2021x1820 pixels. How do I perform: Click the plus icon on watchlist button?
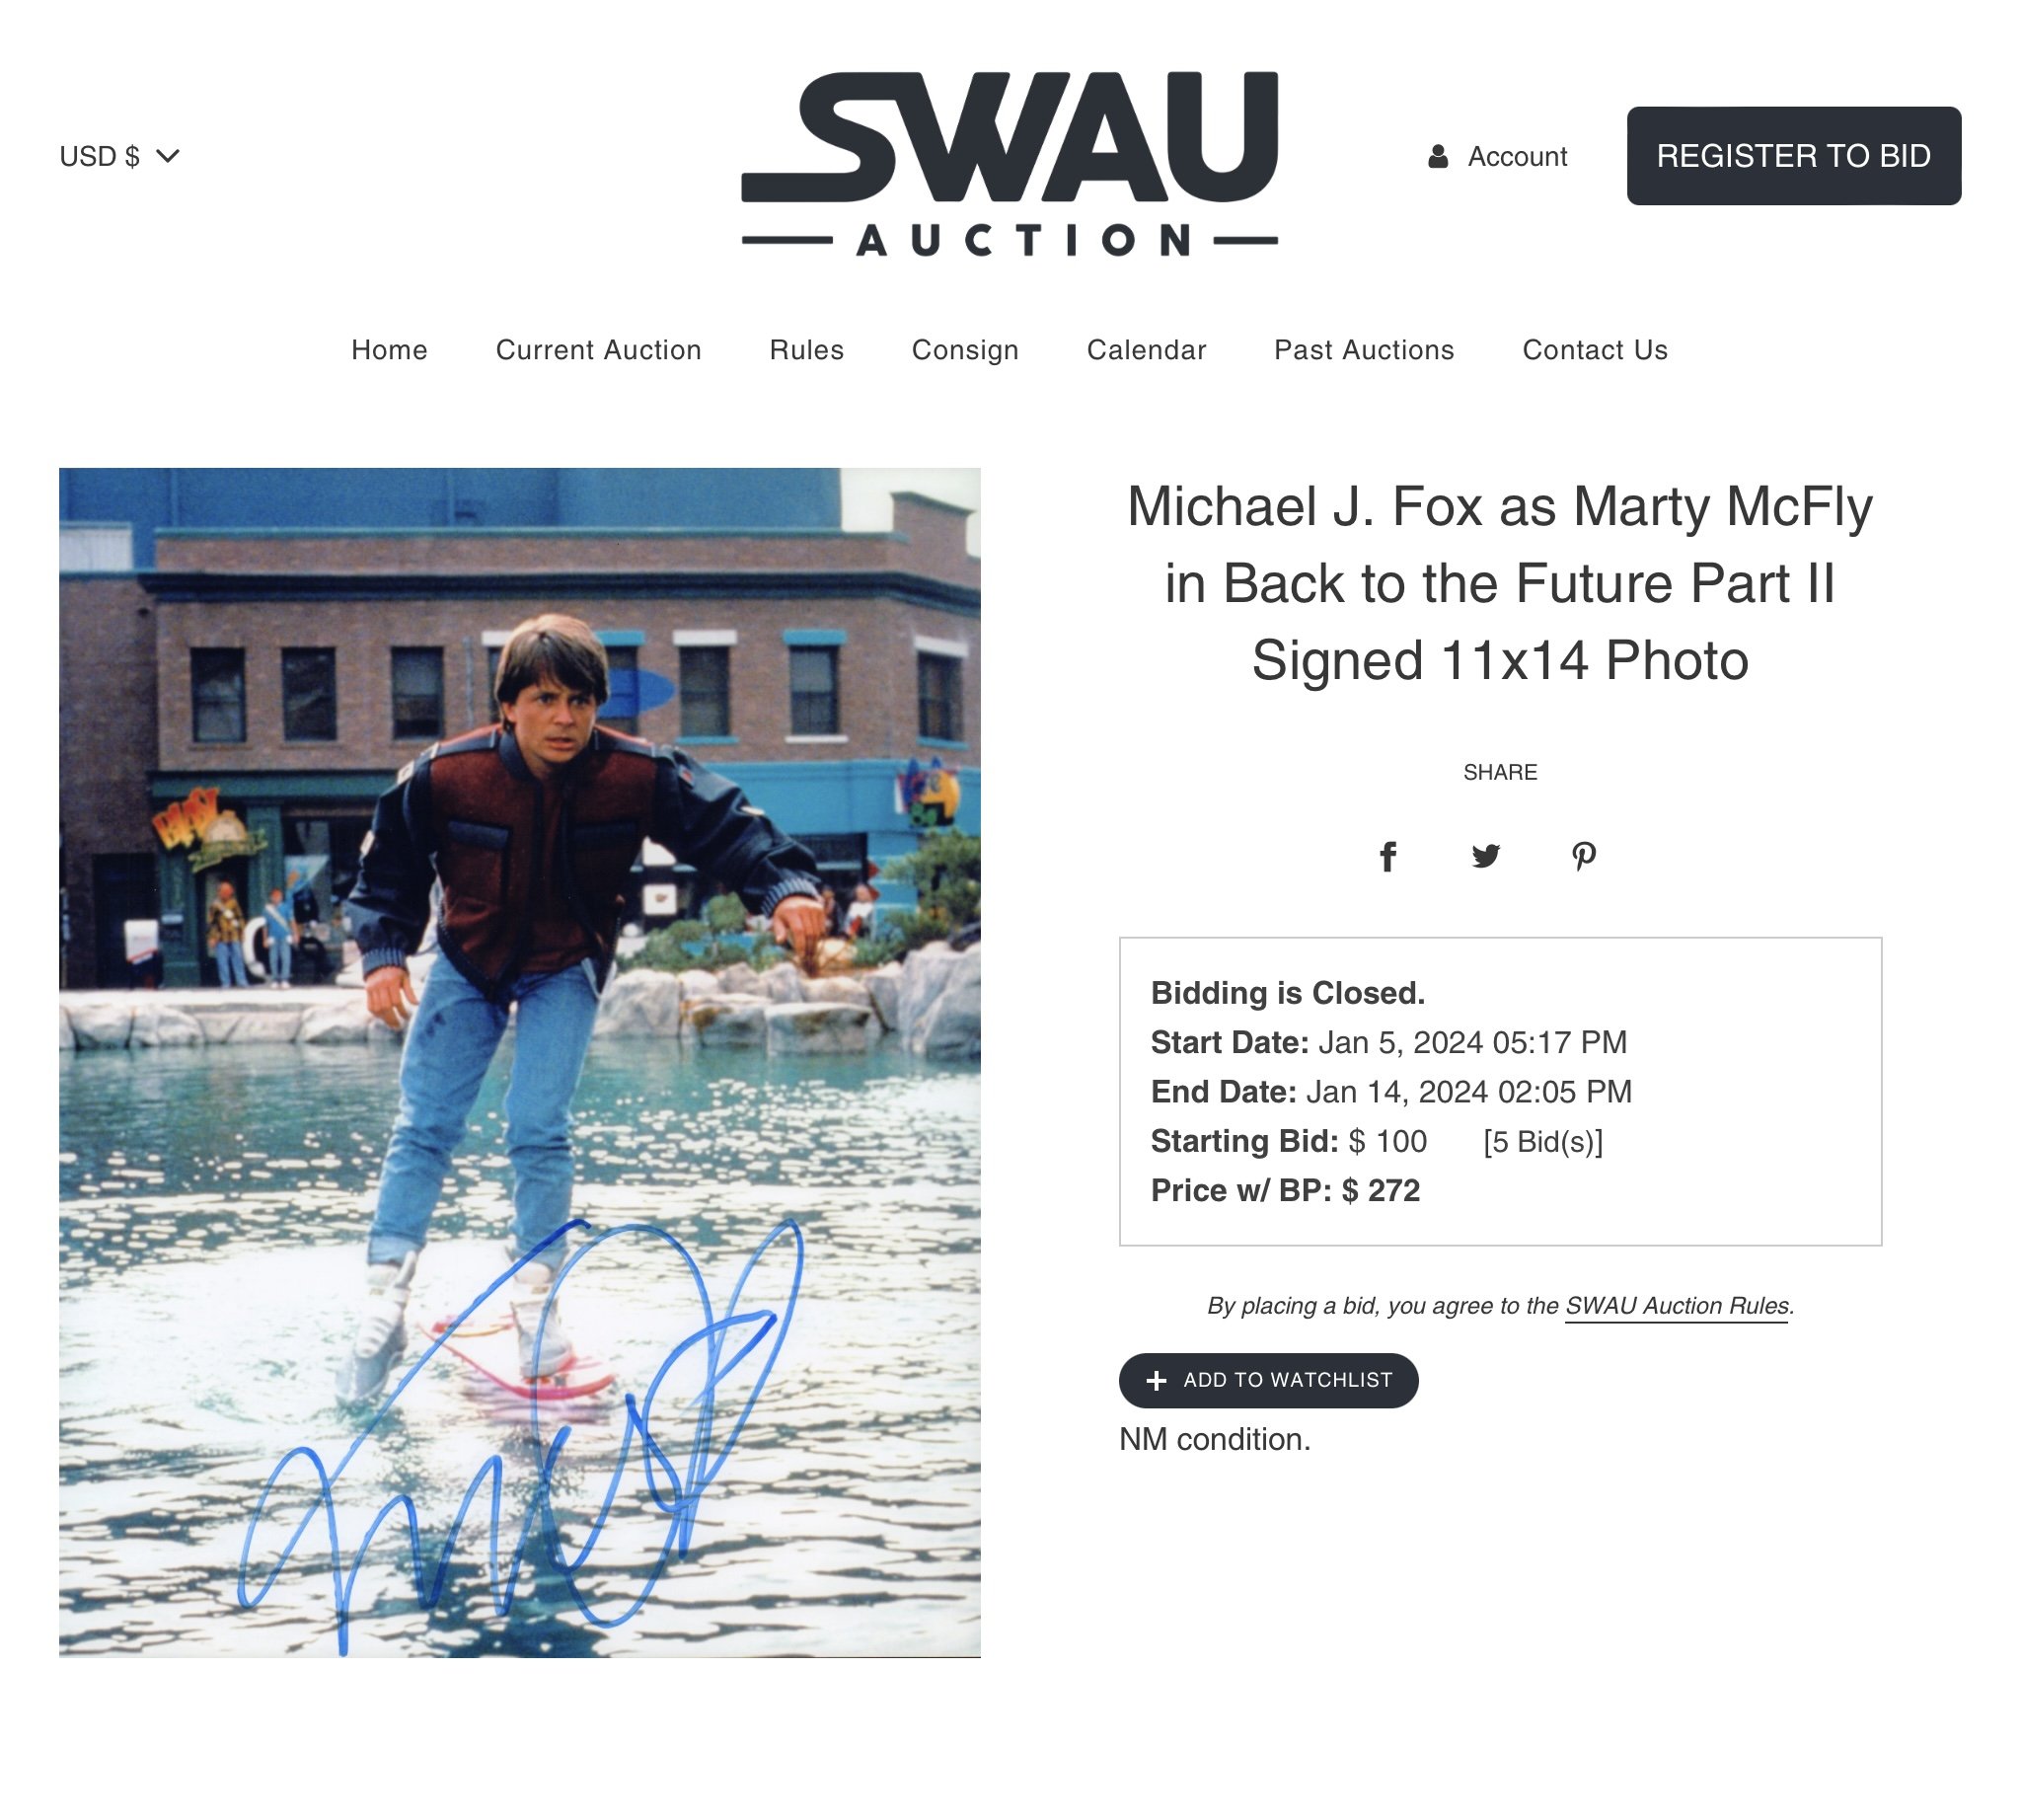point(1156,1380)
